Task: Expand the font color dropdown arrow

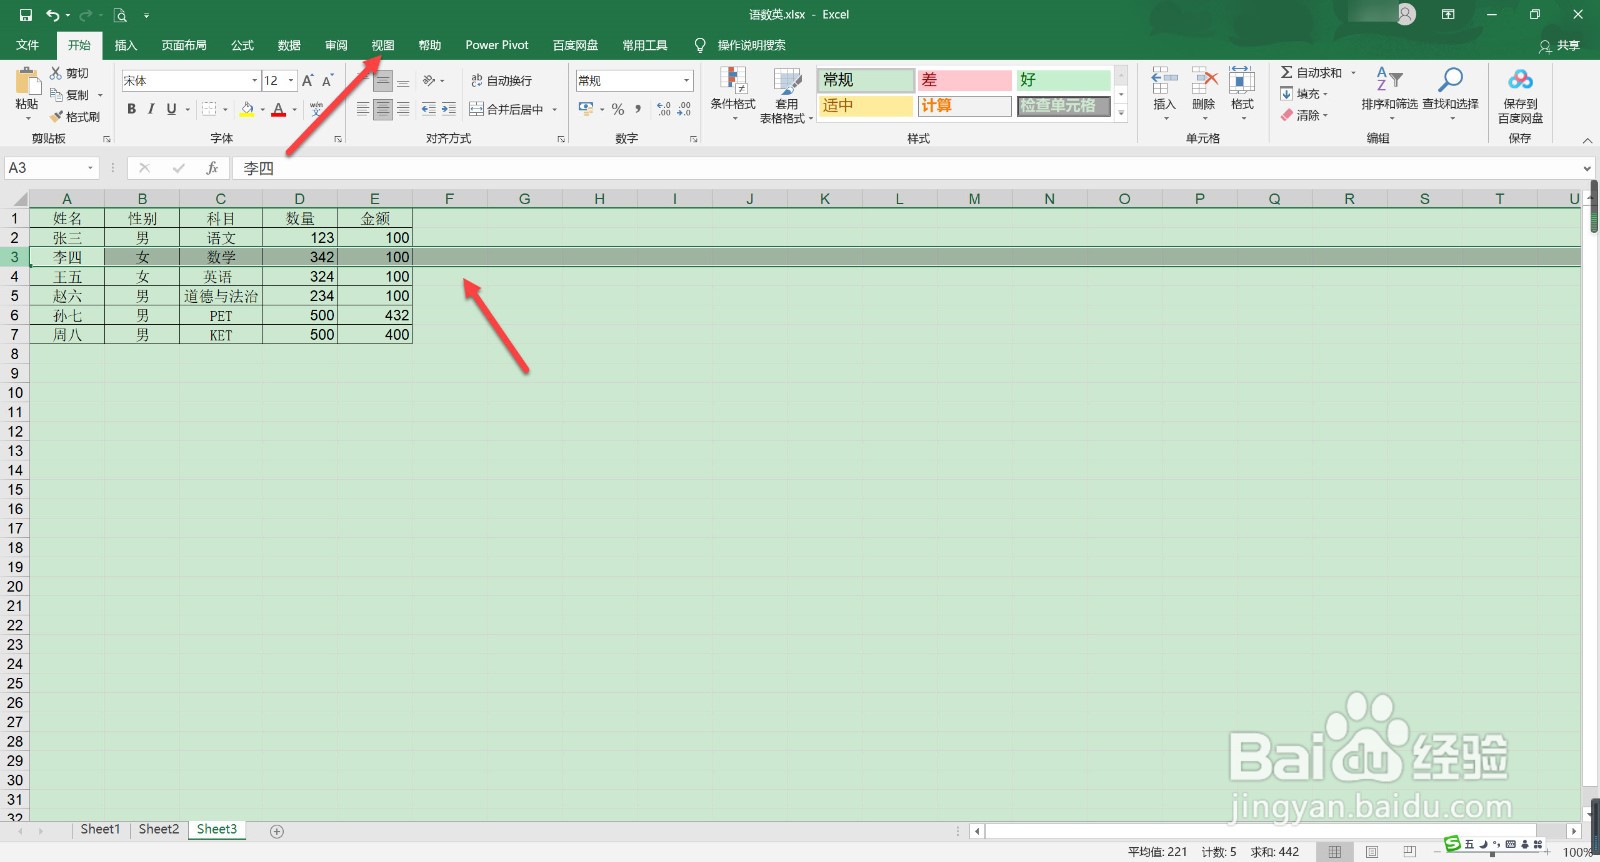Action: [x=294, y=109]
